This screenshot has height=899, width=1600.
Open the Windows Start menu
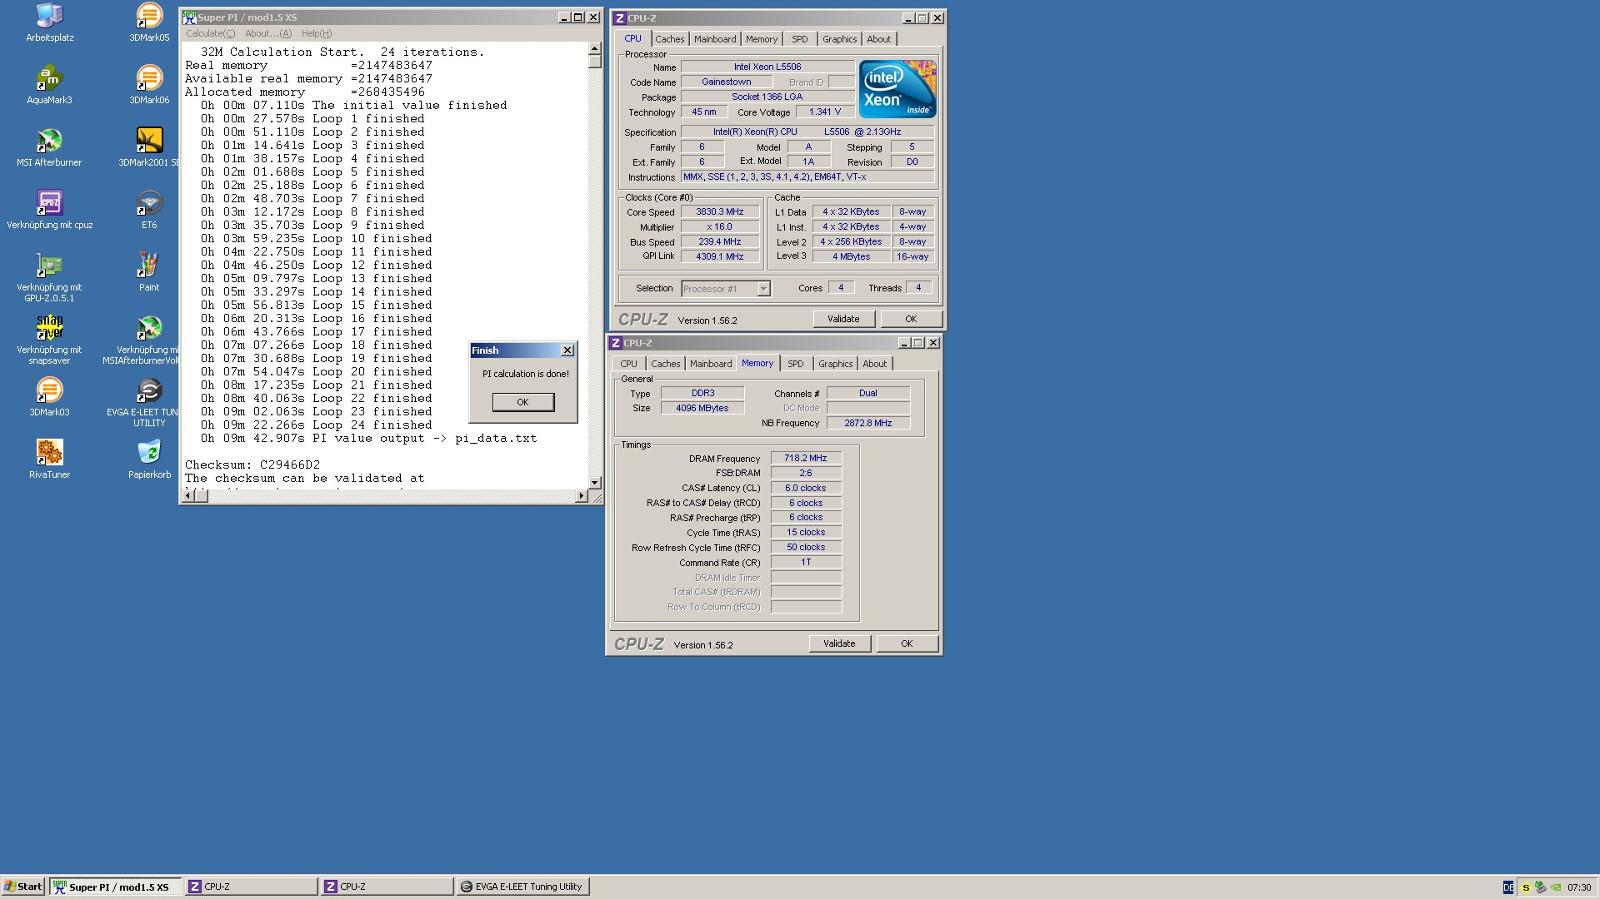[x=23, y=886]
